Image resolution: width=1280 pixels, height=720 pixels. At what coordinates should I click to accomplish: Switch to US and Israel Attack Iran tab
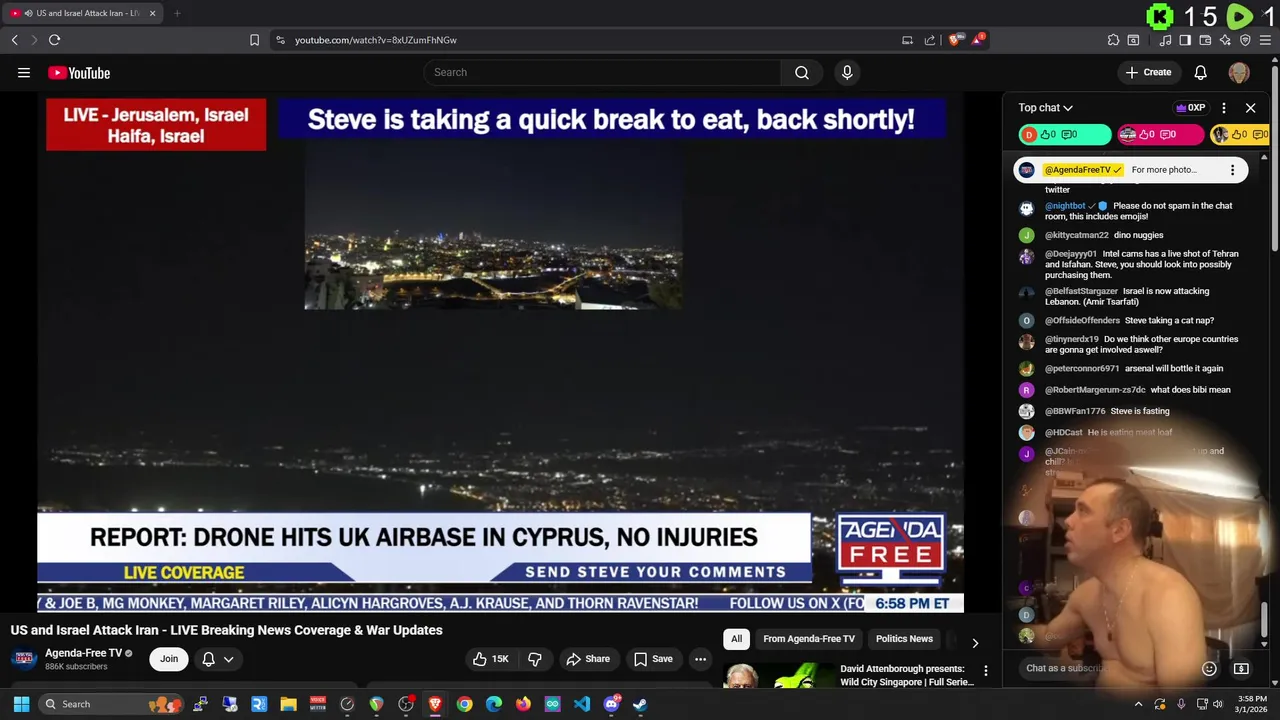click(82, 13)
